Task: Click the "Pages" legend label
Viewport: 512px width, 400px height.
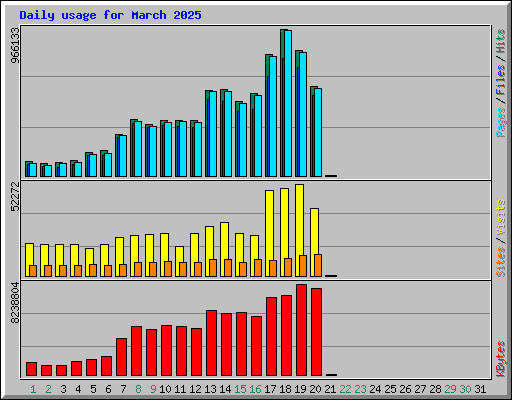Action: click(500, 122)
